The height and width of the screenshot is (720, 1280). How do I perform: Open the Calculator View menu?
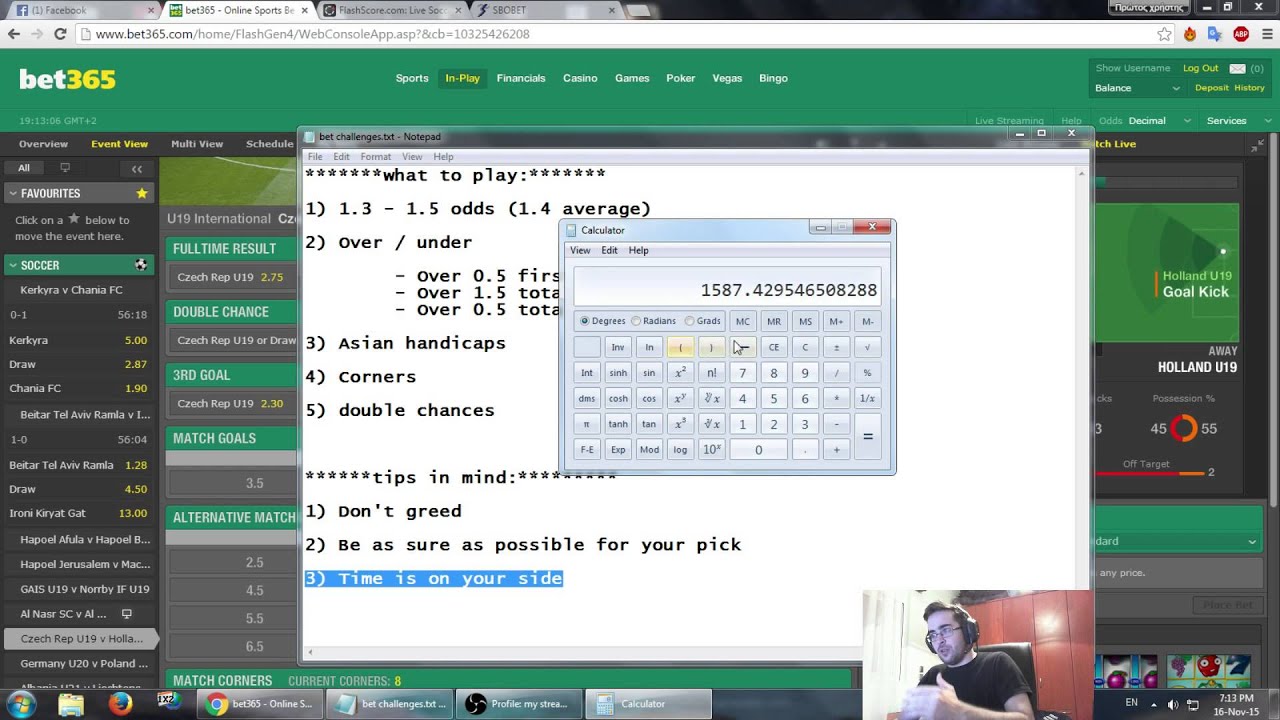coord(580,250)
